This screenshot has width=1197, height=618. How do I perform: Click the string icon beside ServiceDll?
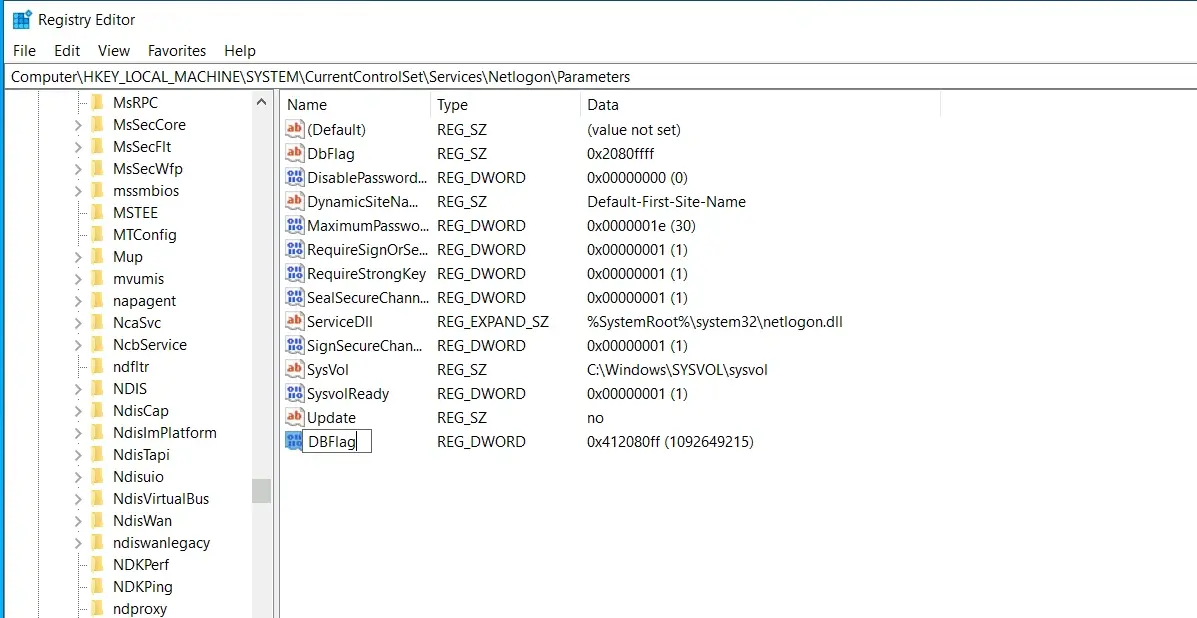(295, 321)
